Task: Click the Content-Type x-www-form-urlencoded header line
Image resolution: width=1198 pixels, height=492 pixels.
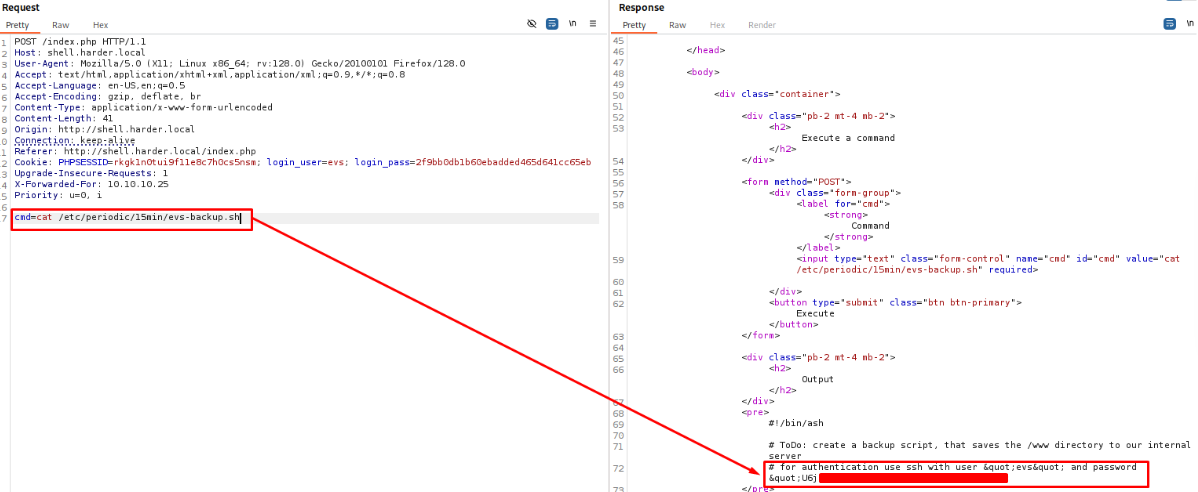Action: click(144, 108)
